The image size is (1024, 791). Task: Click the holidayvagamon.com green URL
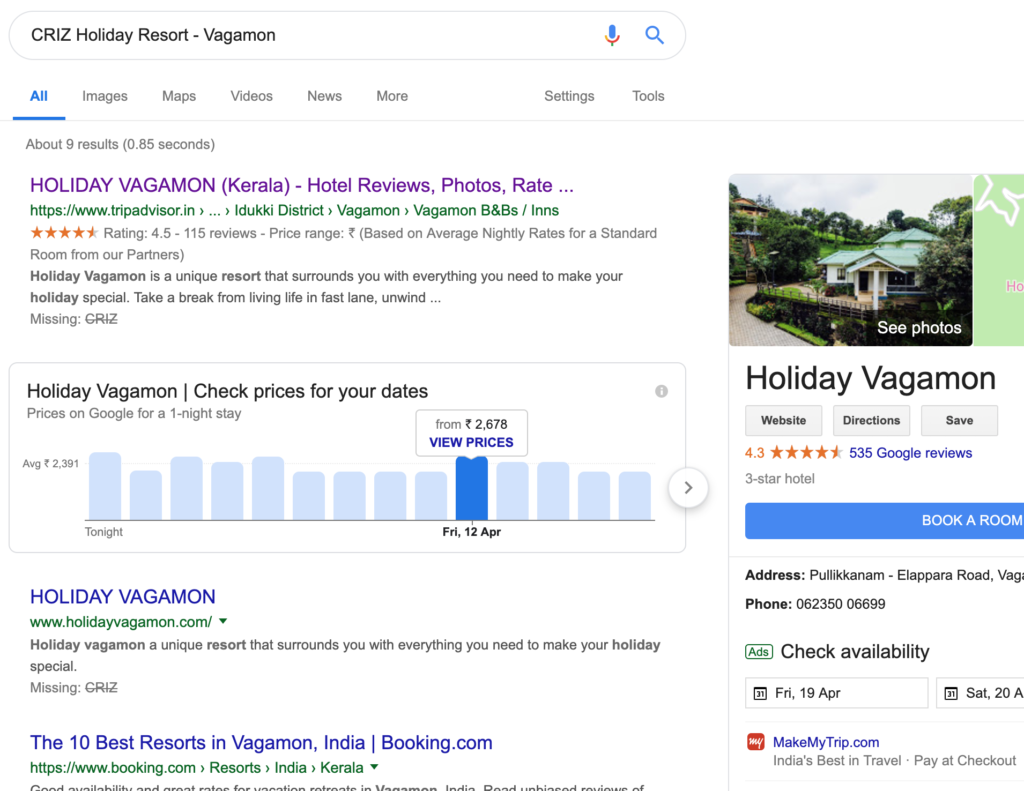click(x=121, y=622)
